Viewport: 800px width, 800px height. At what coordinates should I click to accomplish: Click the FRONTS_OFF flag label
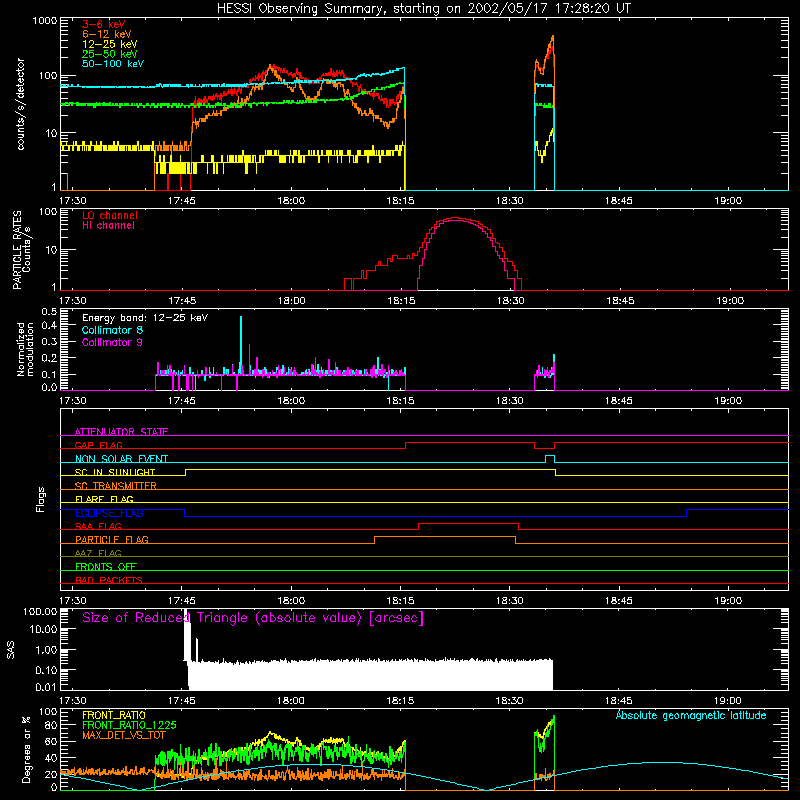106,566
